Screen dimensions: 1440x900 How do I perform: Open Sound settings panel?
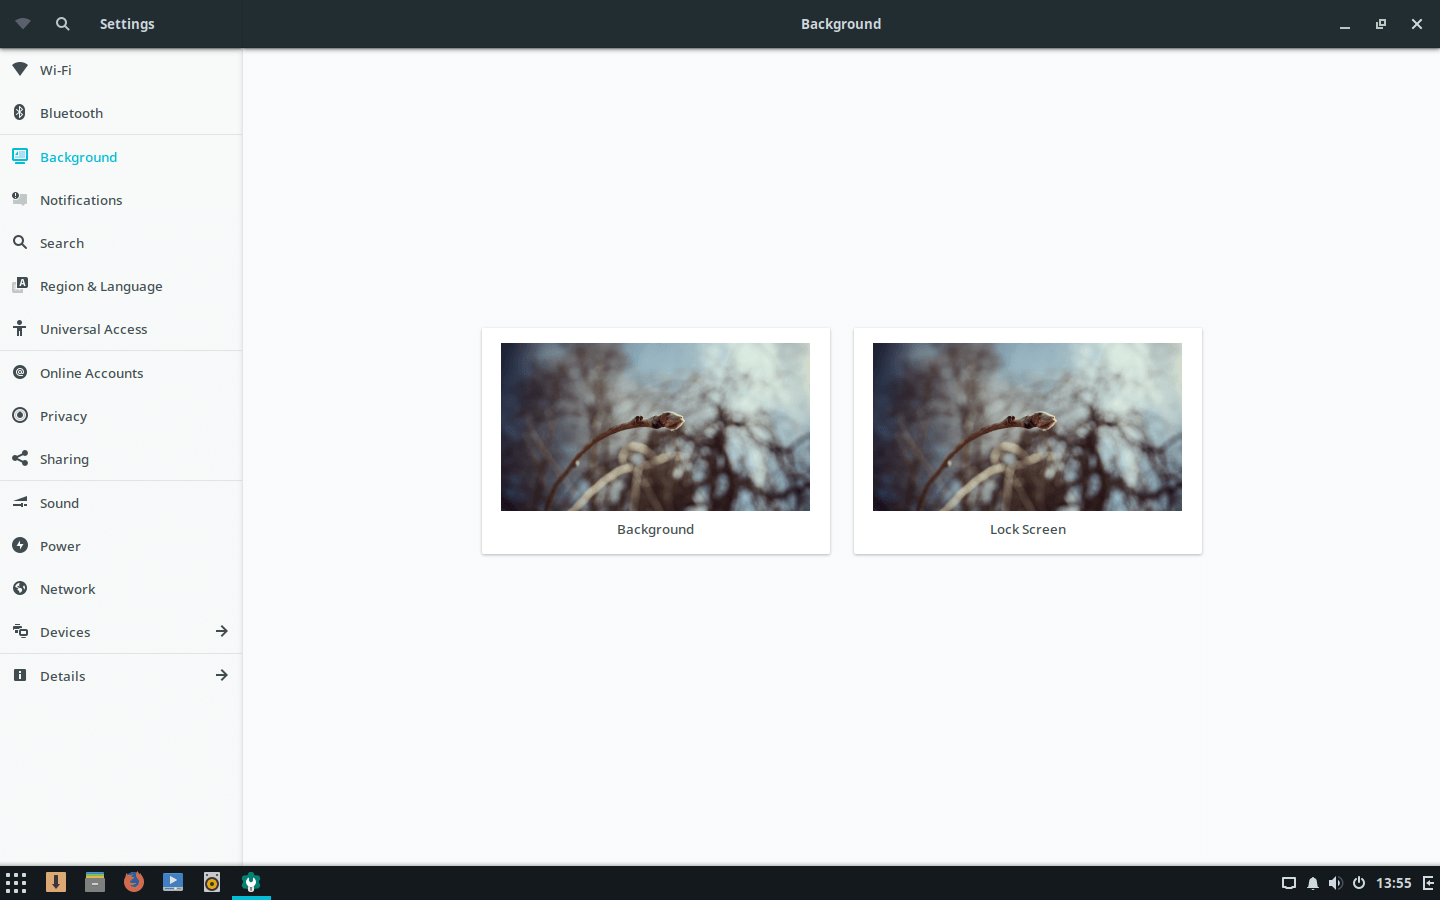(121, 503)
